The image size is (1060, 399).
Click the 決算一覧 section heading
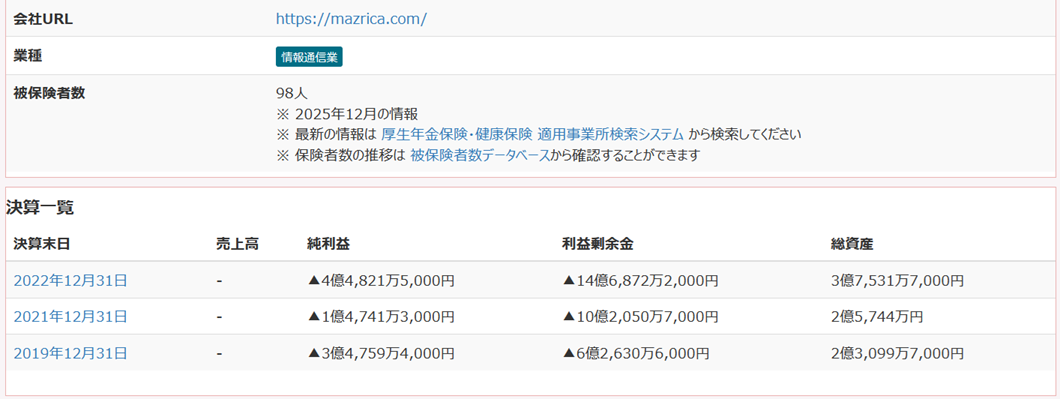coord(40,208)
